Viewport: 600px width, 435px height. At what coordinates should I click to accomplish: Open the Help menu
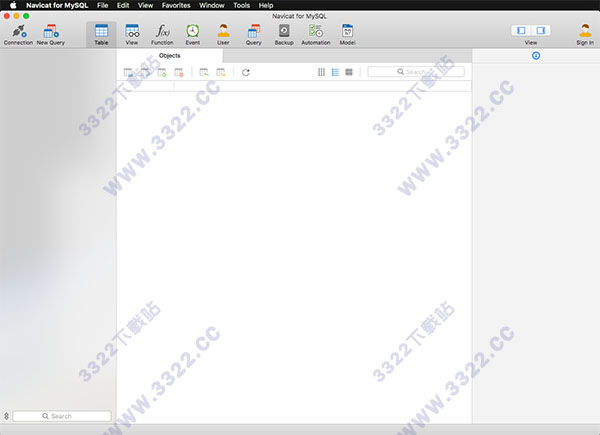coord(266,5)
